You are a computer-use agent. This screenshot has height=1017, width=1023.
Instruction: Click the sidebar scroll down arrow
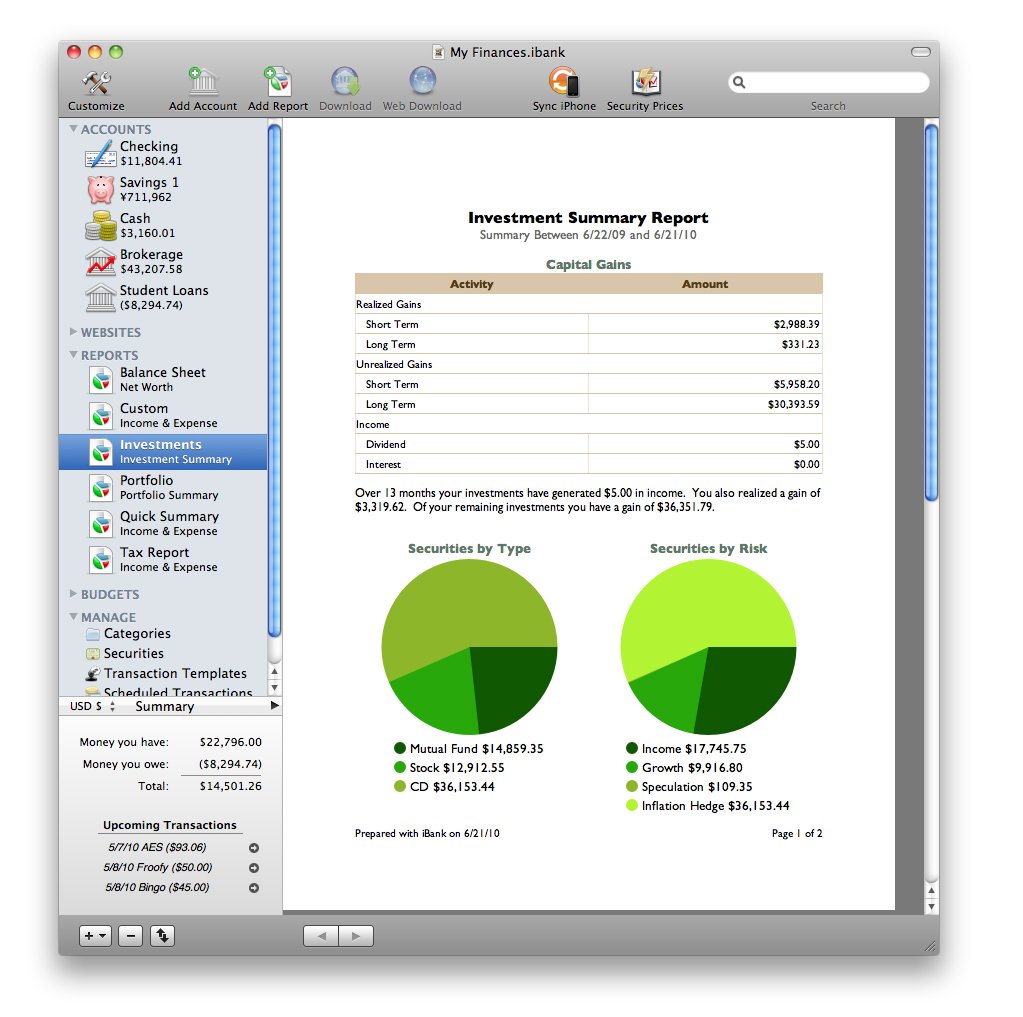click(275, 688)
